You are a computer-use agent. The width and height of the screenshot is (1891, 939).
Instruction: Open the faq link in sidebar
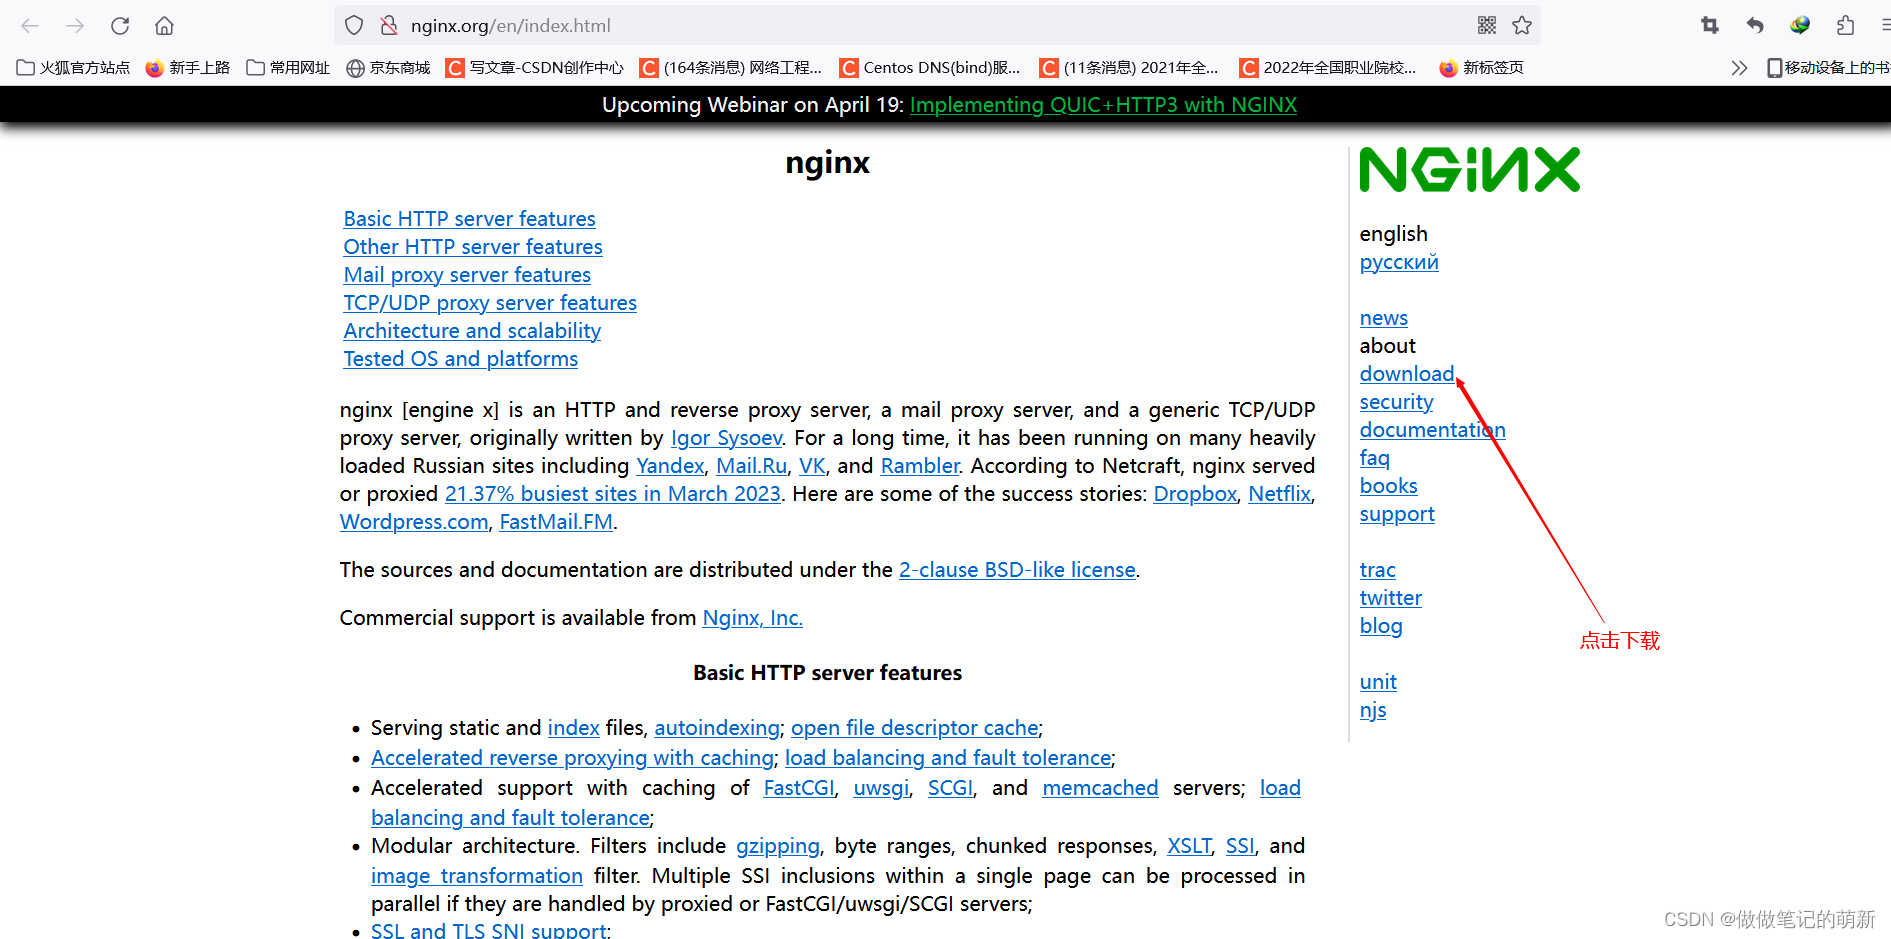pyautogui.click(x=1375, y=458)
